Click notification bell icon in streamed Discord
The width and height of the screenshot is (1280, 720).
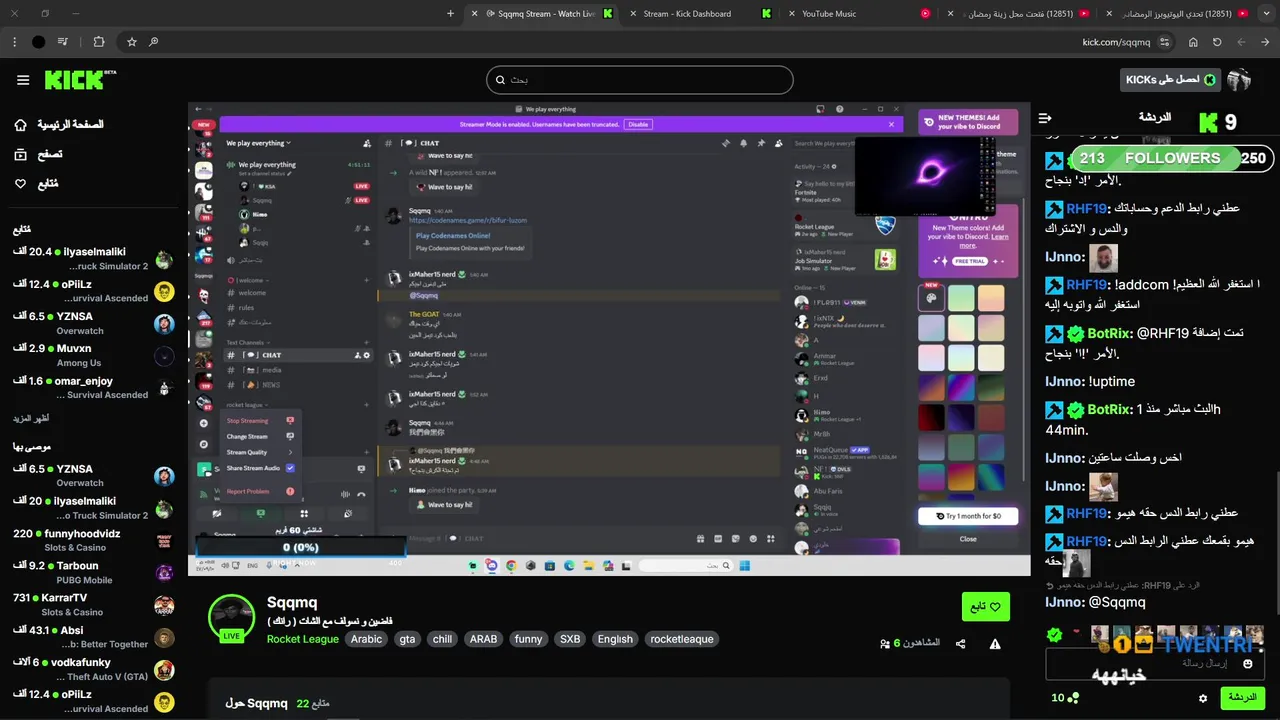[x=744, y=143]
